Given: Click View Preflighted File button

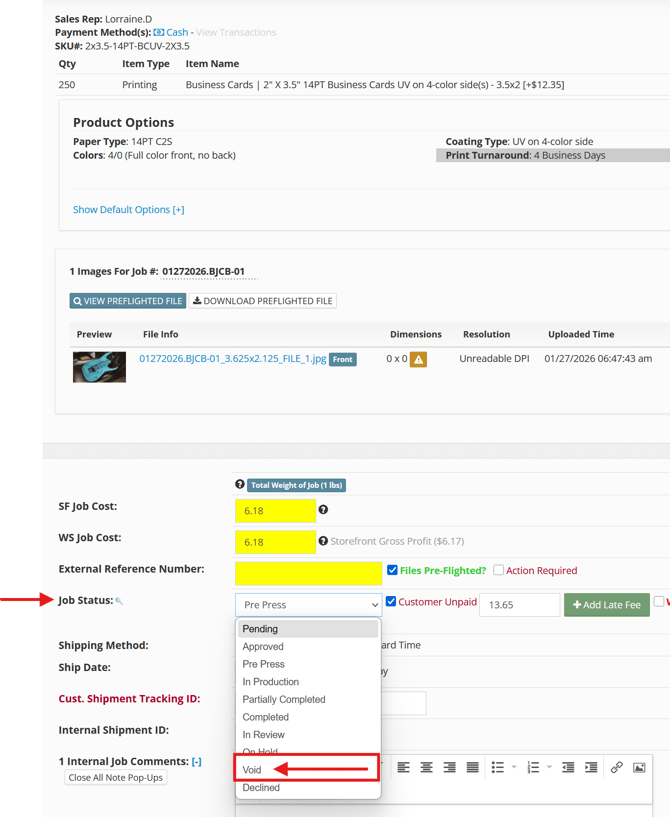Looking at the screenshot, I should tap(128, 301).
